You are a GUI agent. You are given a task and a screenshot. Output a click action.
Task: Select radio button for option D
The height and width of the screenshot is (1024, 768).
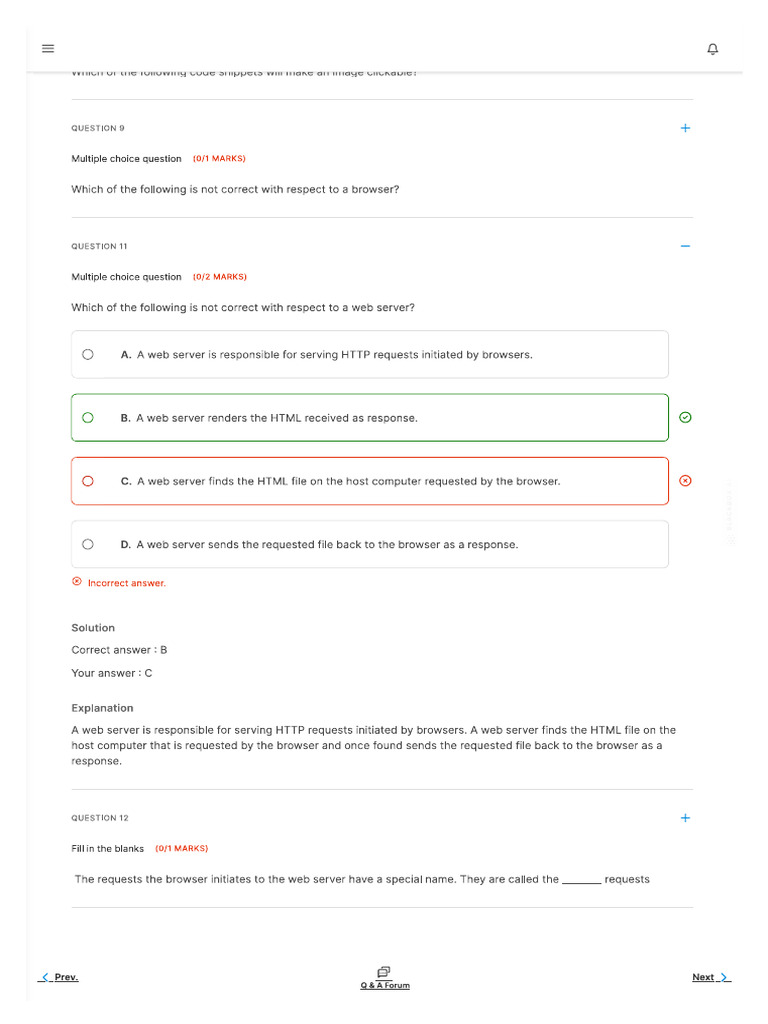(88, 544)
